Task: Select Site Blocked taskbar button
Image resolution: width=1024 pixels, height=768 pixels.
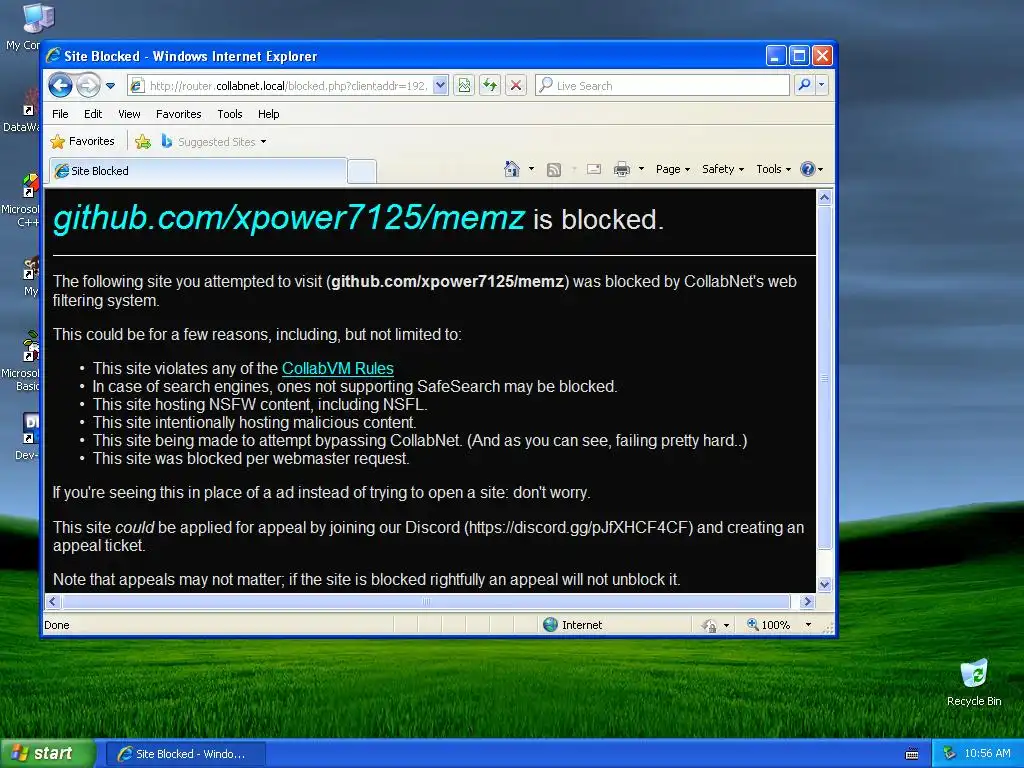Action: pos(185,754)
